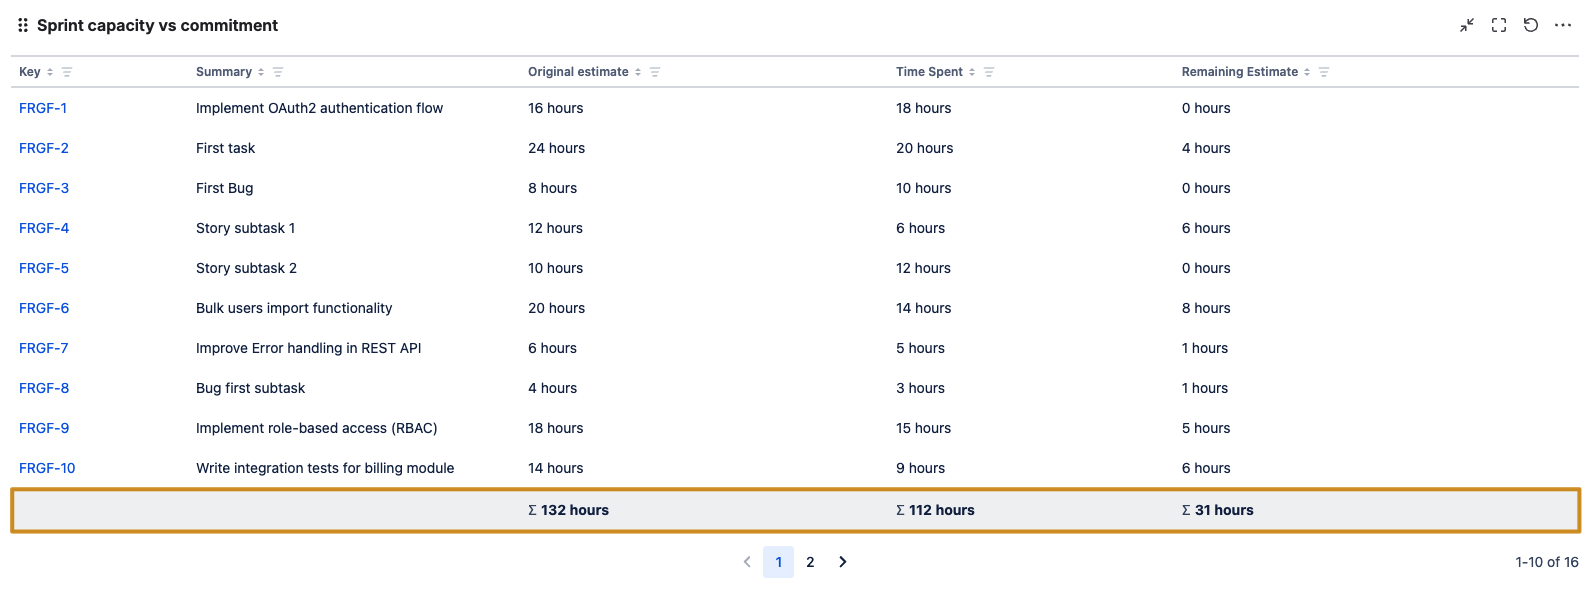Go to the next page using arrow
Viewport: 1587px width, 589px height.
(x=843, y=562)
